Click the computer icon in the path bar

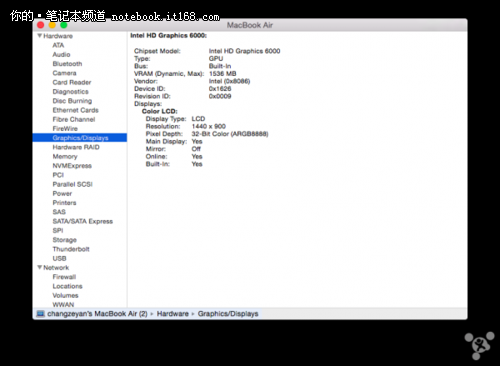coord(40,314)
